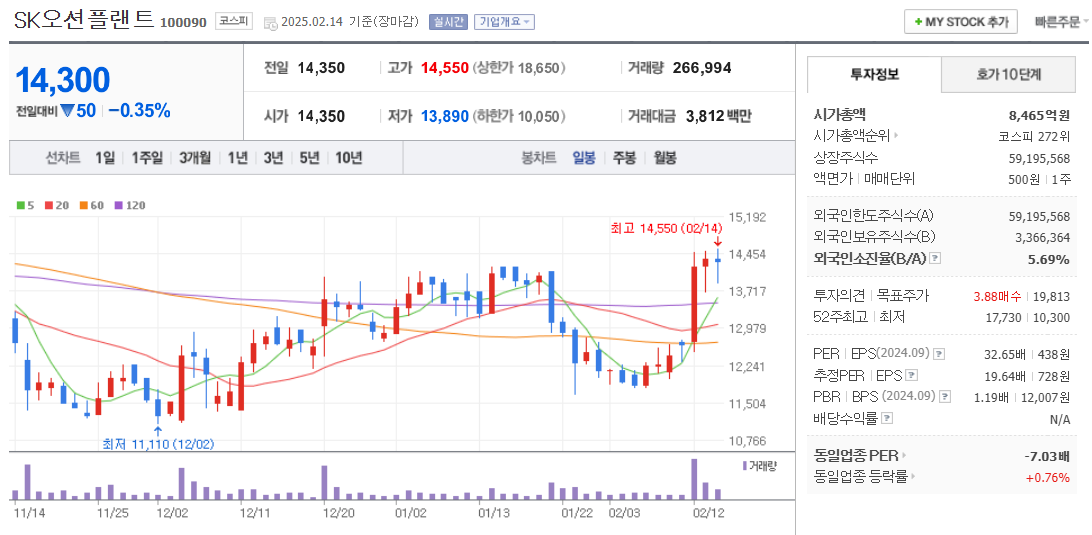Click the SK오션플랜트 stock name heading

[x=84, y=20]
